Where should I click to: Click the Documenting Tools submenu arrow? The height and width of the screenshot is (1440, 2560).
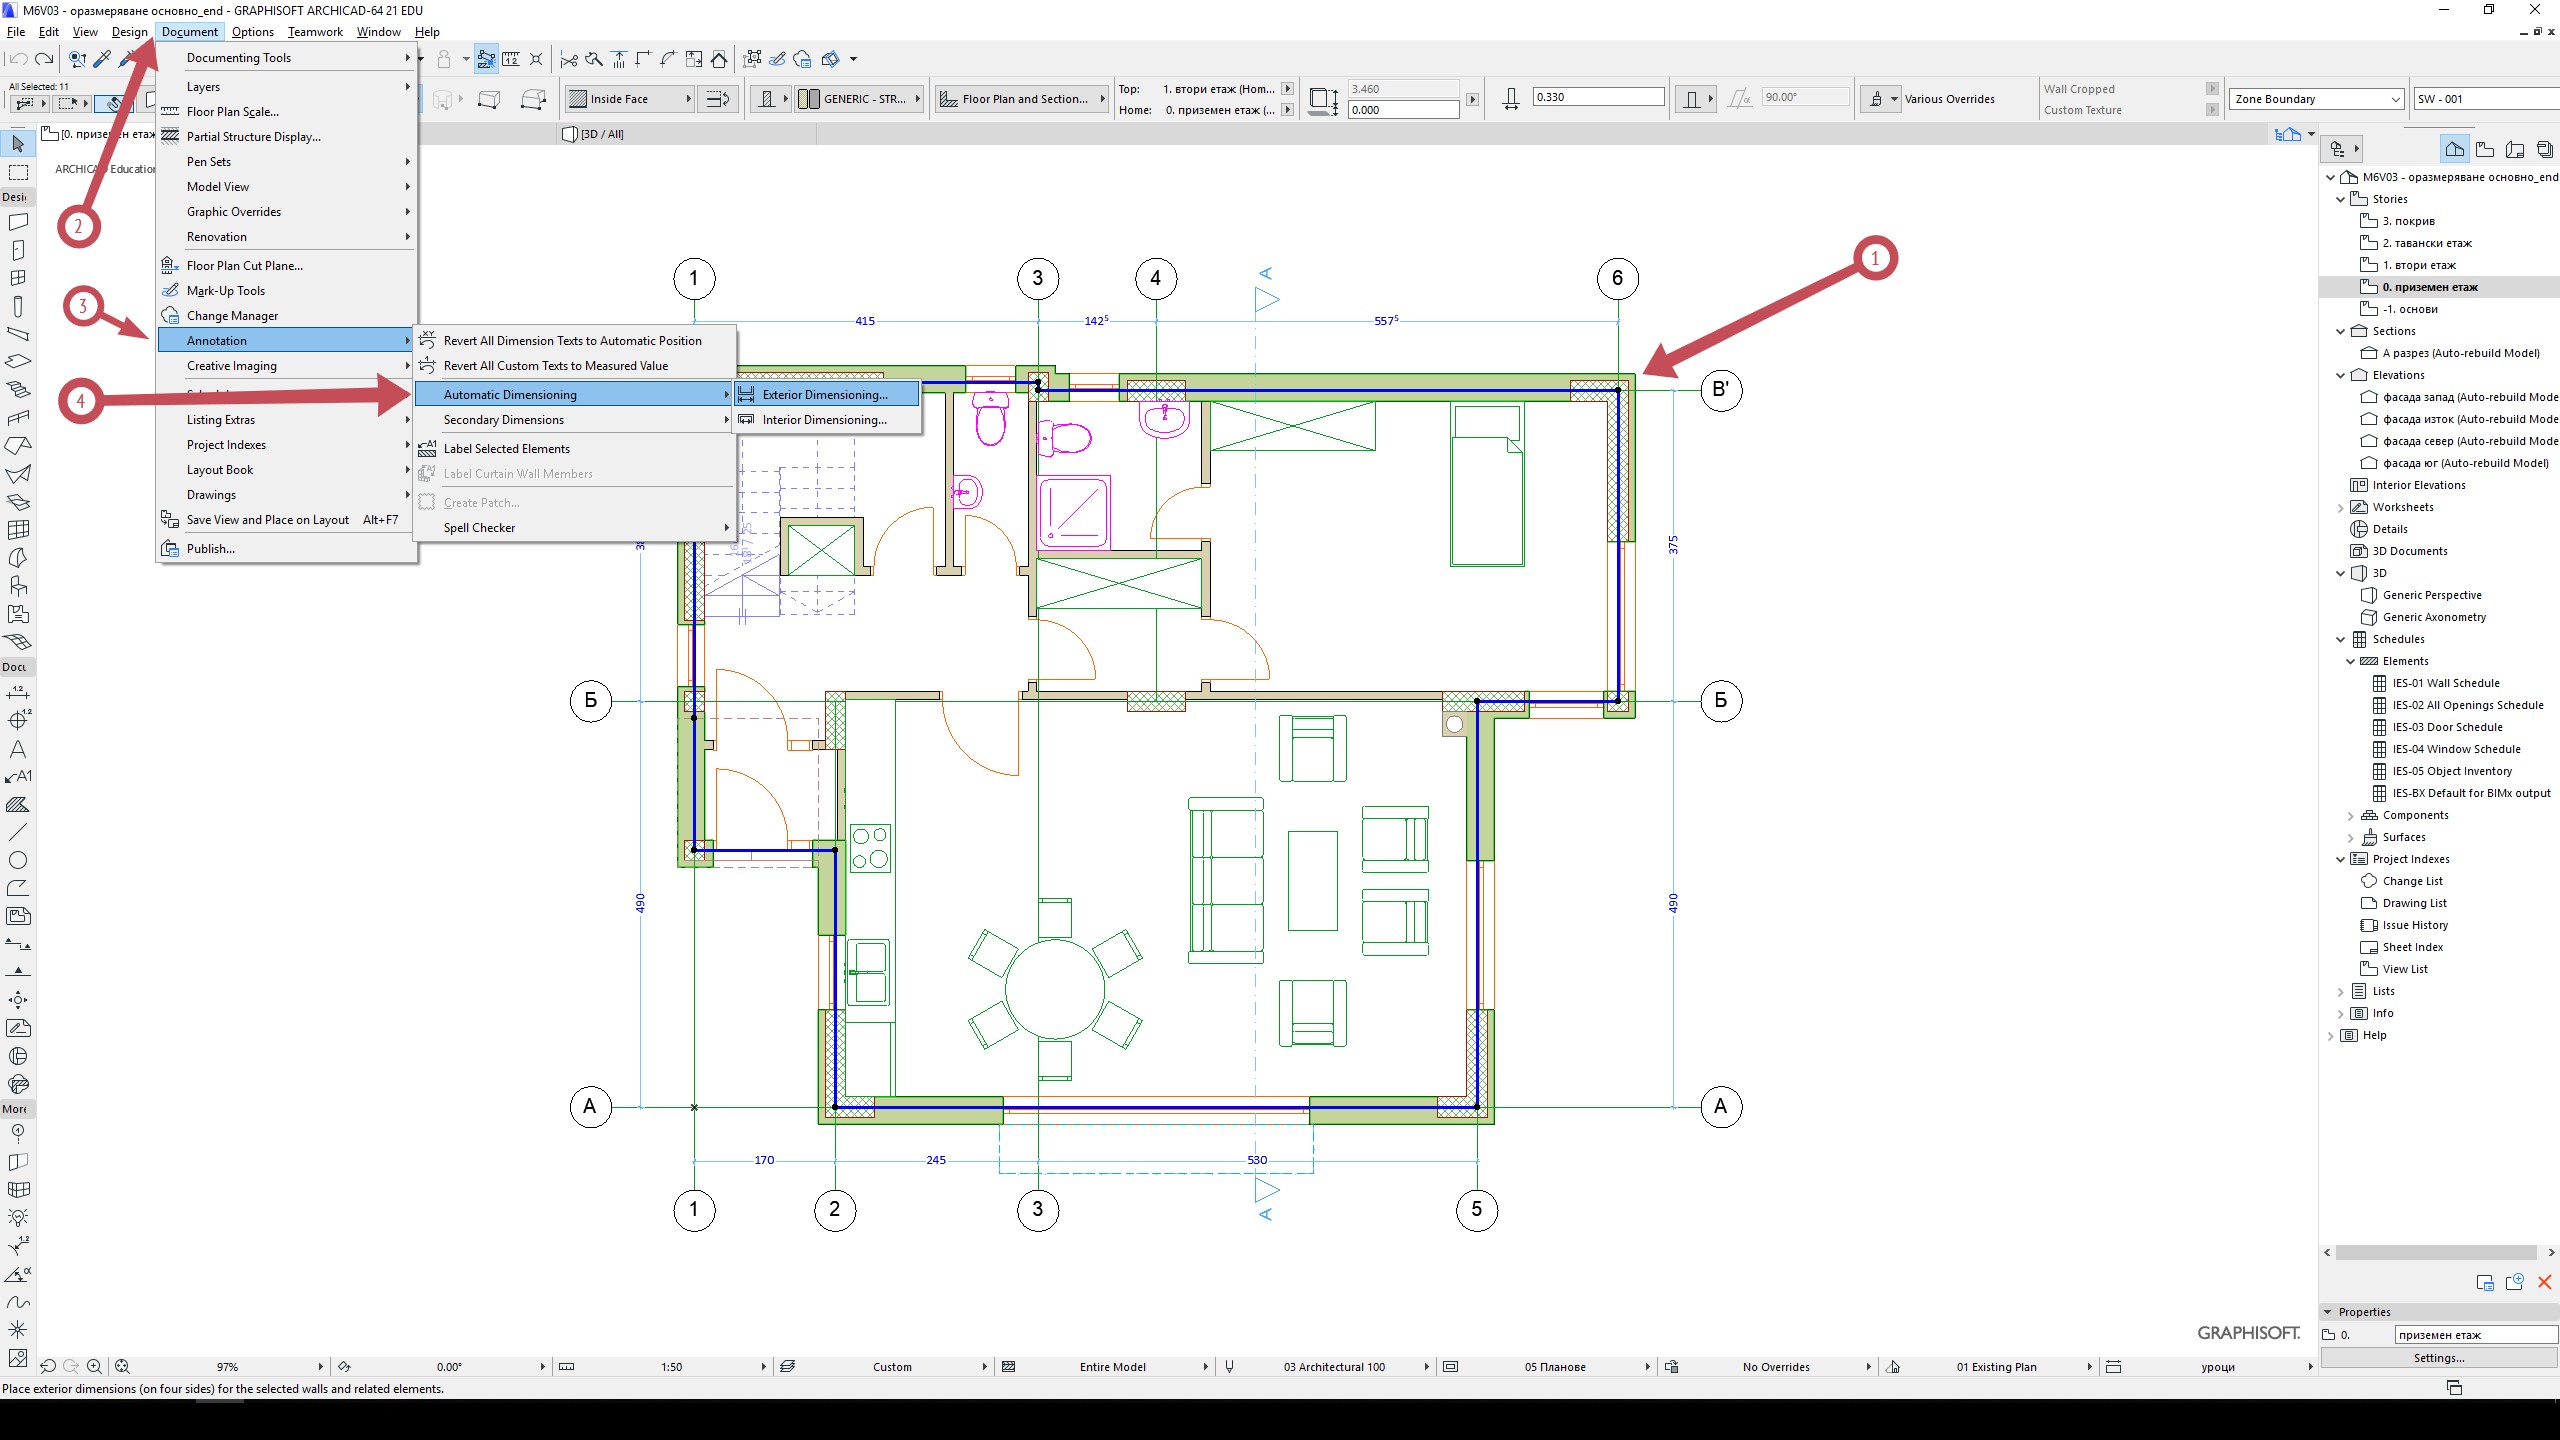point(406,56)
